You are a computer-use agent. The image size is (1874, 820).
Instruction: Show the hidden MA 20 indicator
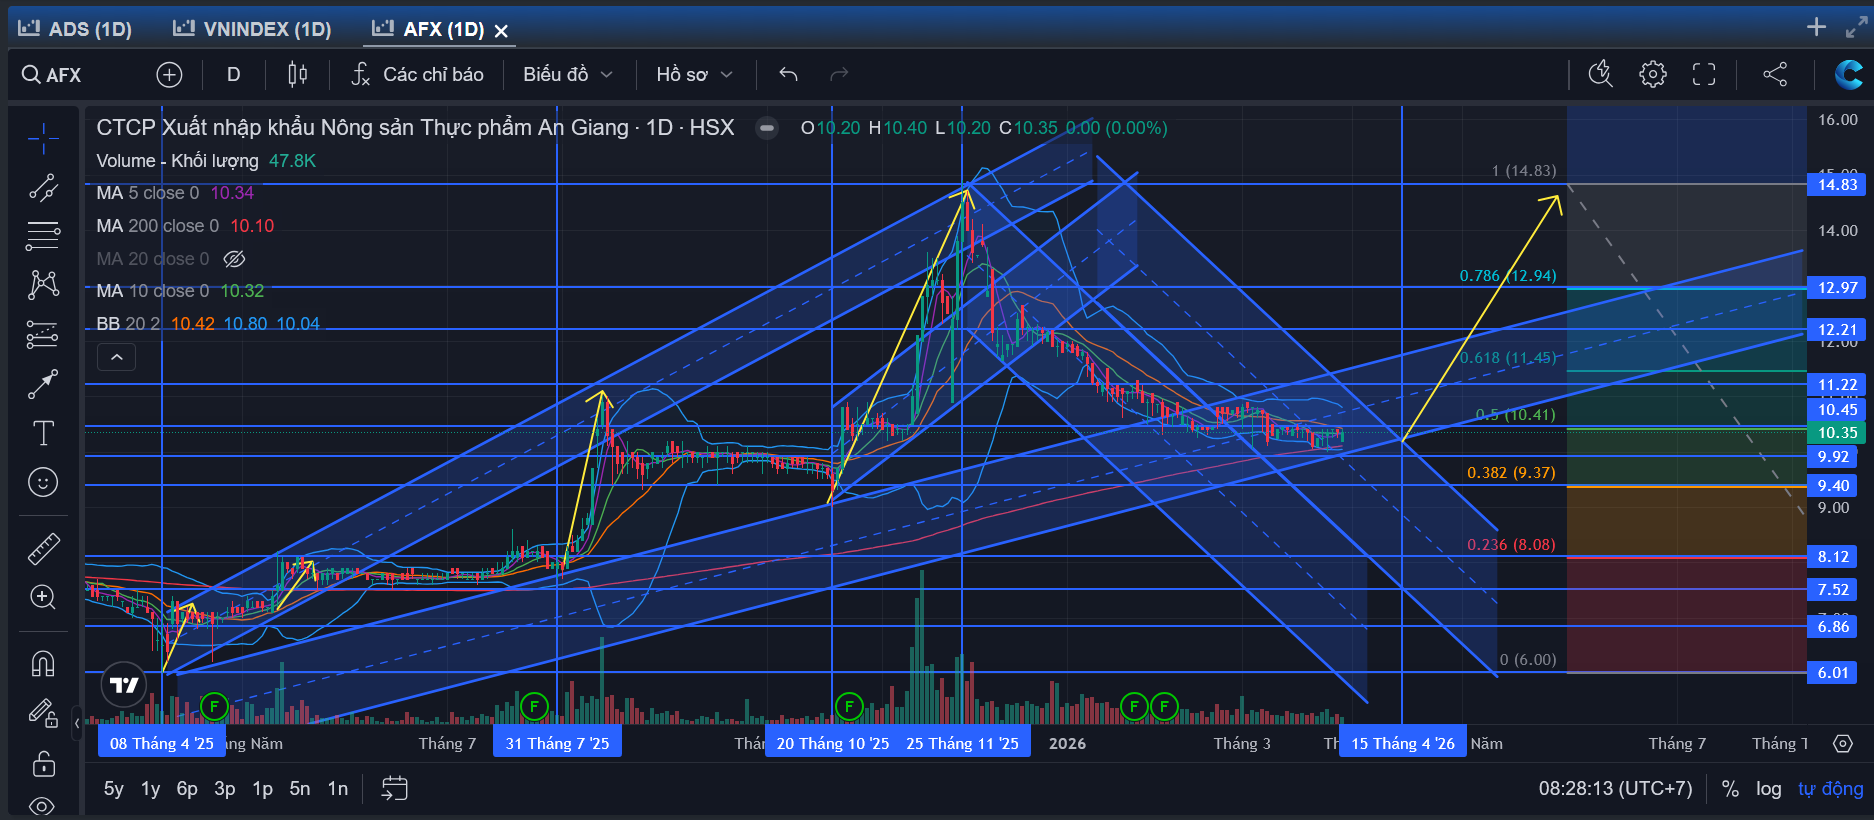234,259
